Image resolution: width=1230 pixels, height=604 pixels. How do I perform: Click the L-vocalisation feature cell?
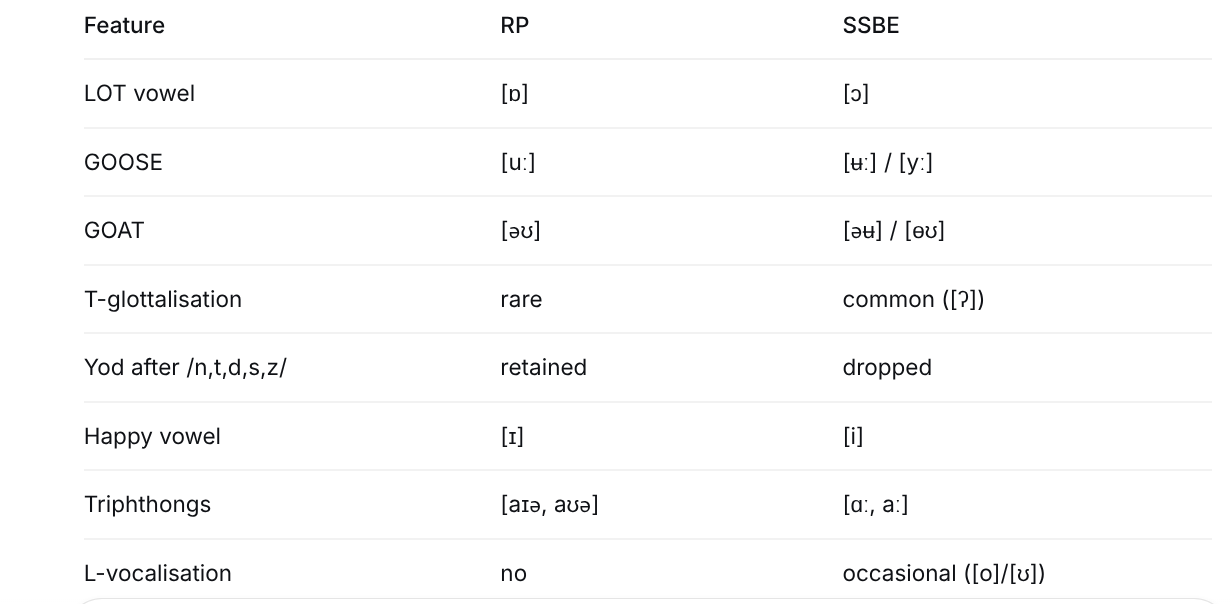tap(158, 573)
